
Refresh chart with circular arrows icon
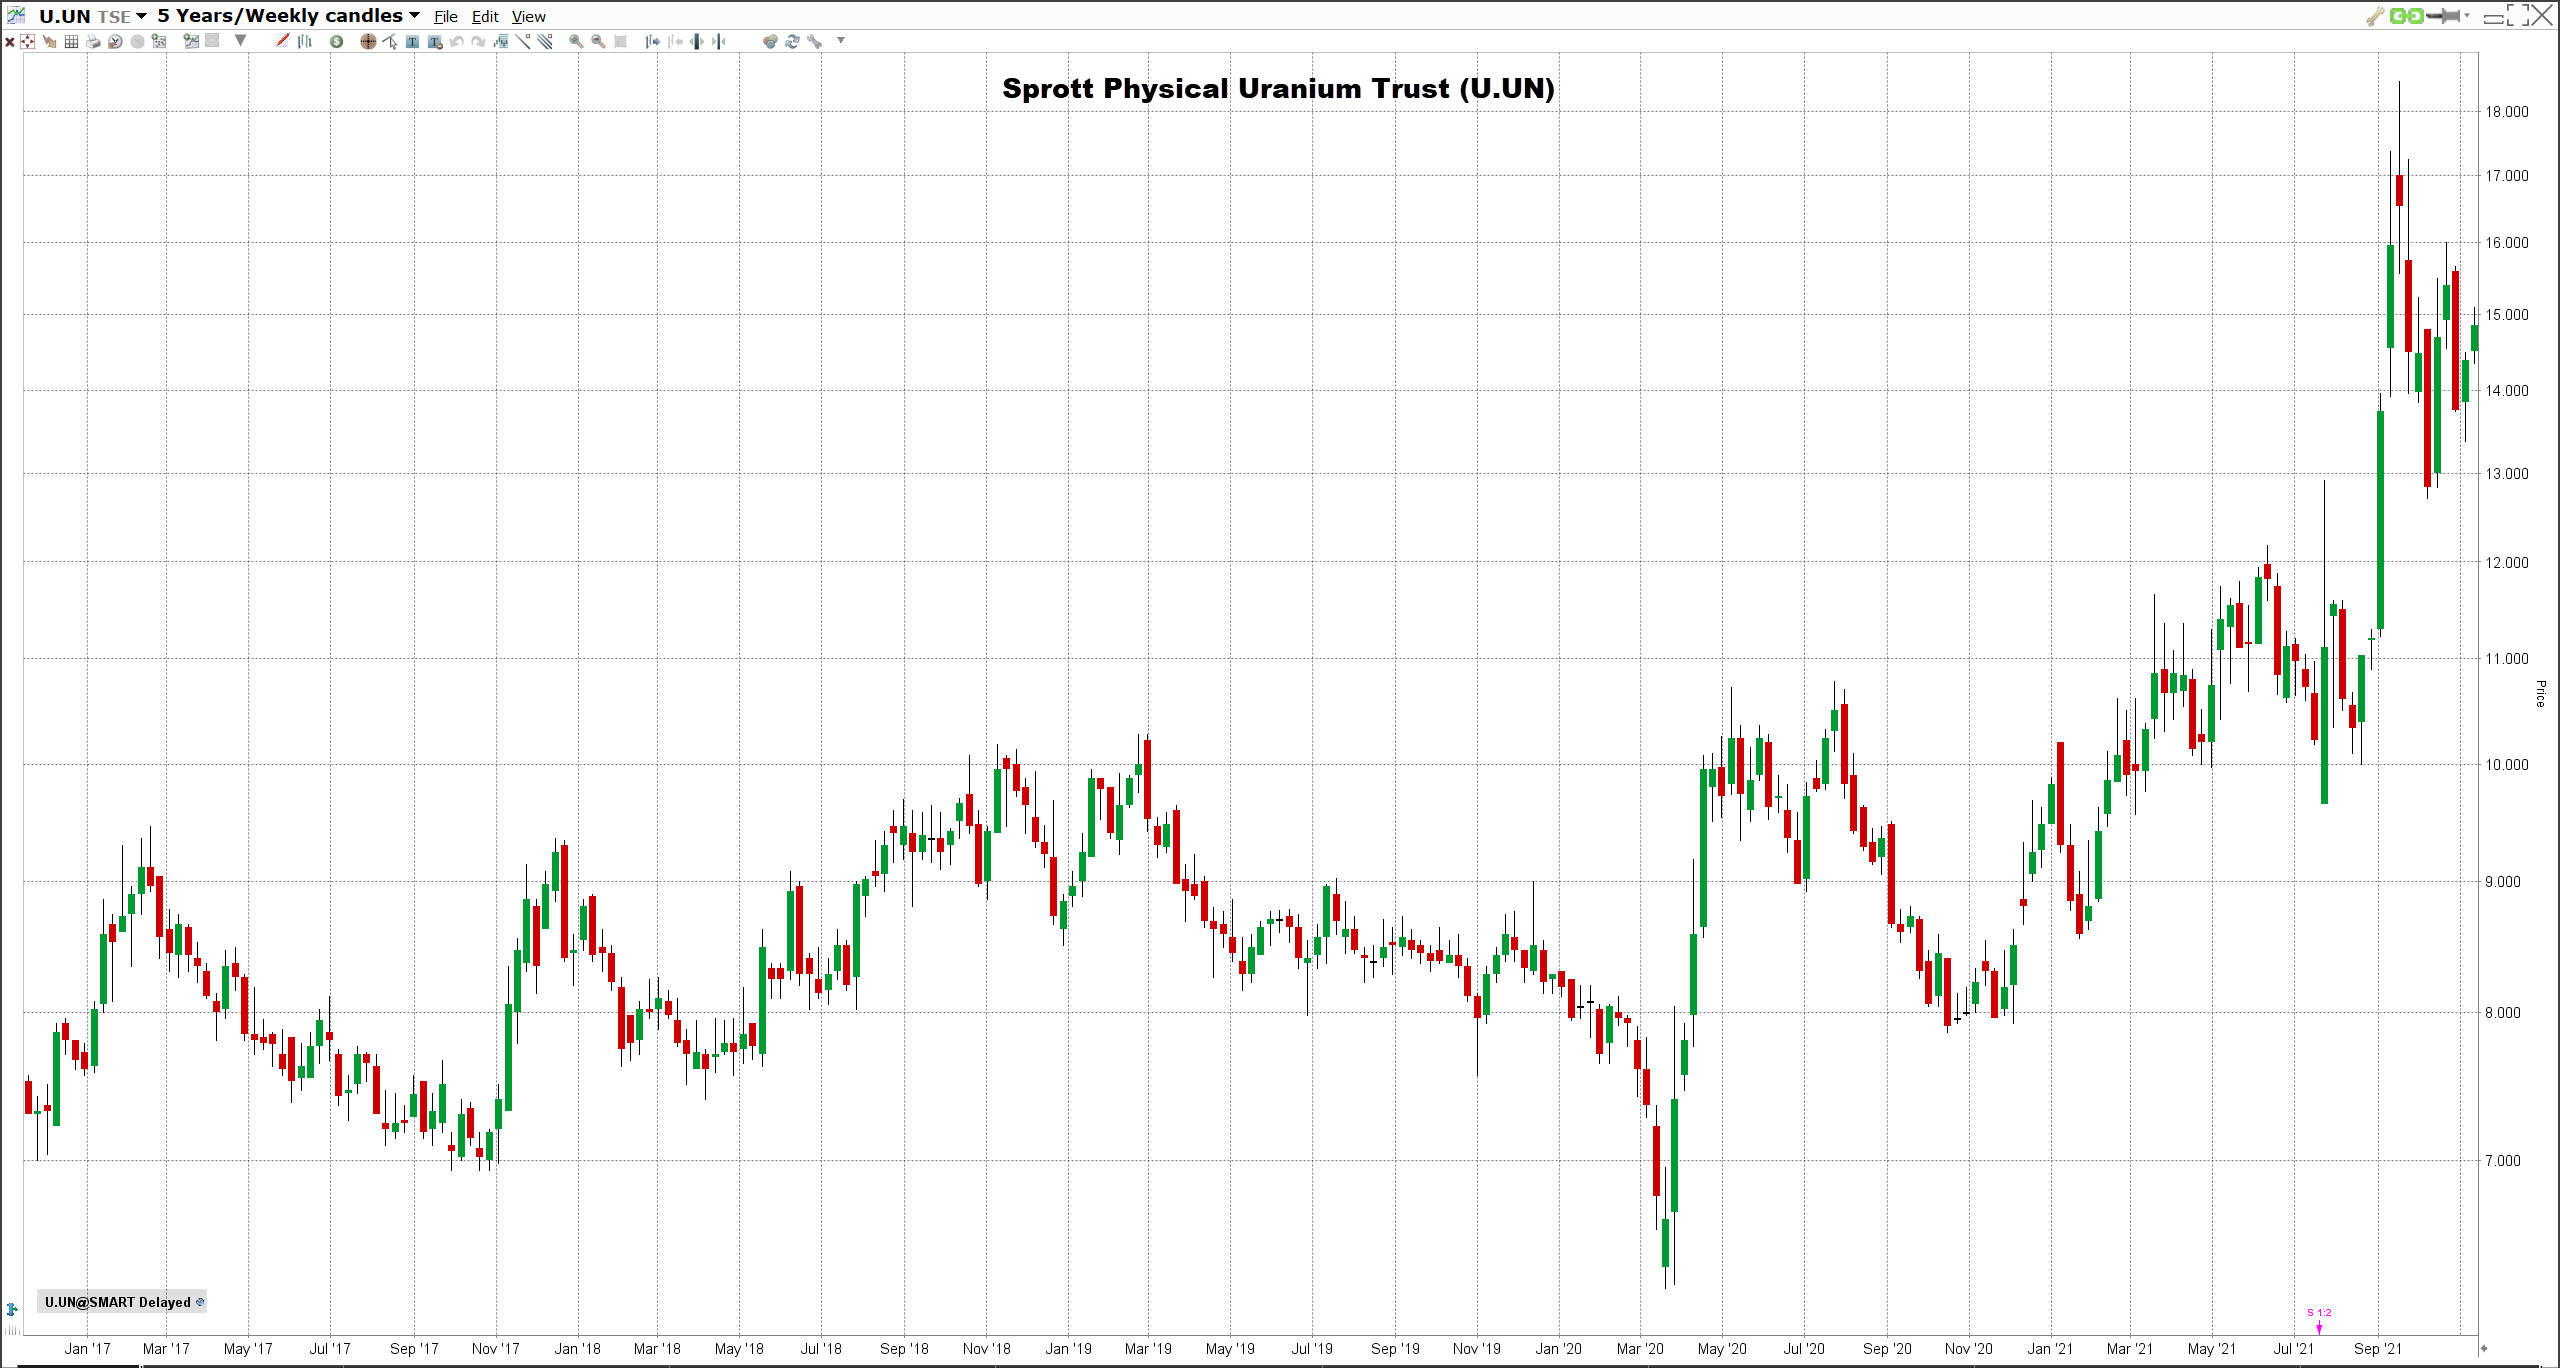pyautogui.click(x=792, y=42)
